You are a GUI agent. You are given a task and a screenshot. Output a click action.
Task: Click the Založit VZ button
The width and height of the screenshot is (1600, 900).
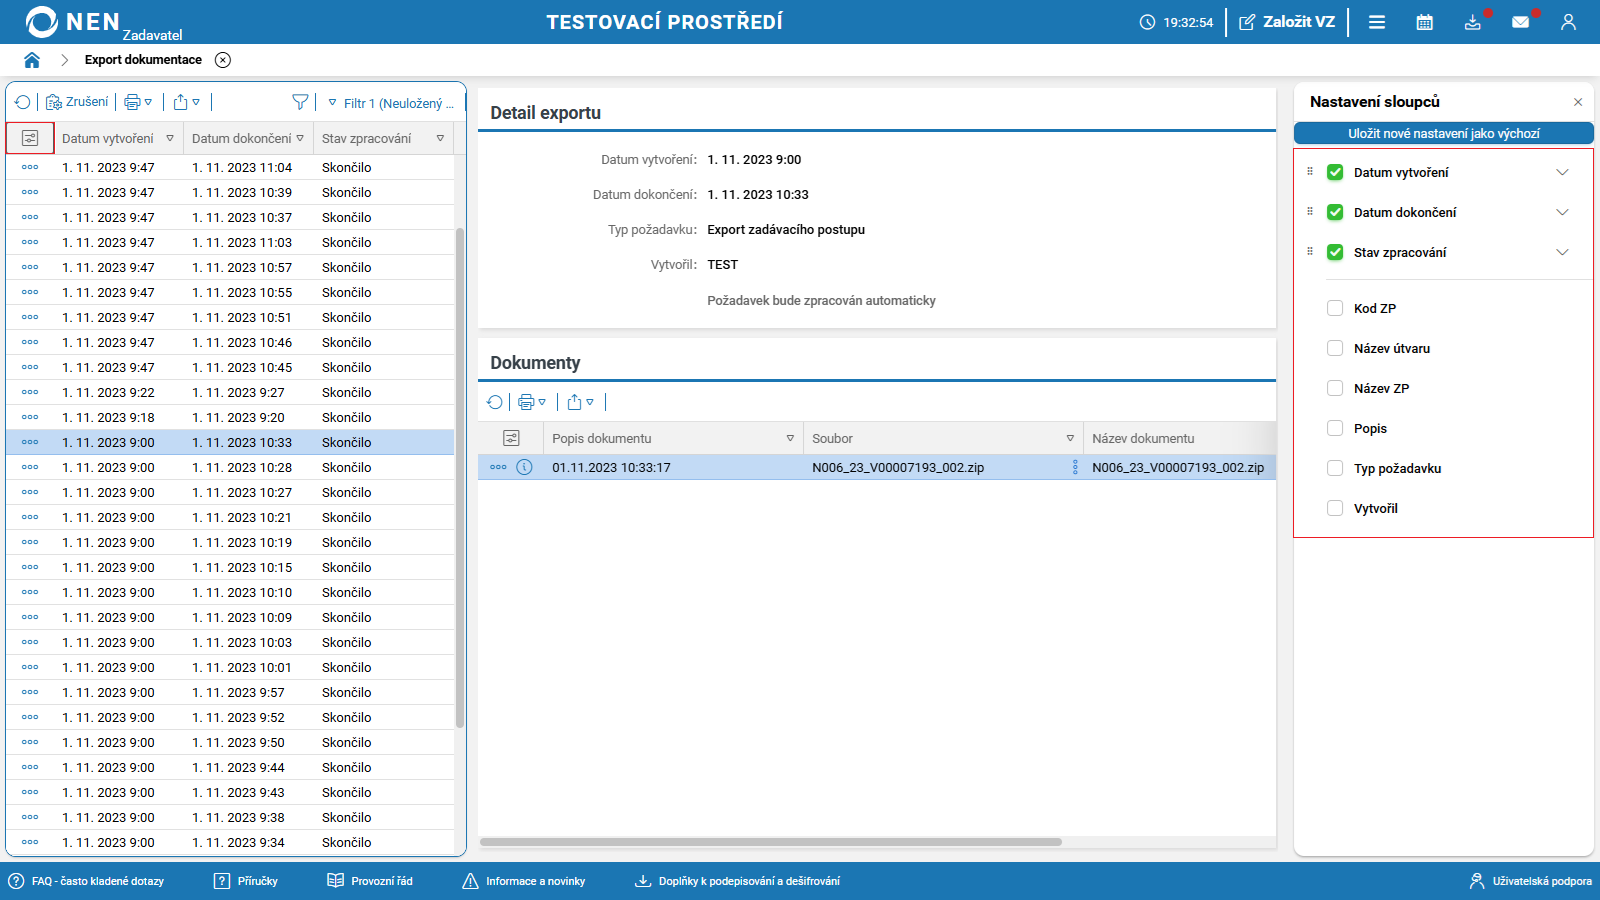click(x=1287, y=22)
